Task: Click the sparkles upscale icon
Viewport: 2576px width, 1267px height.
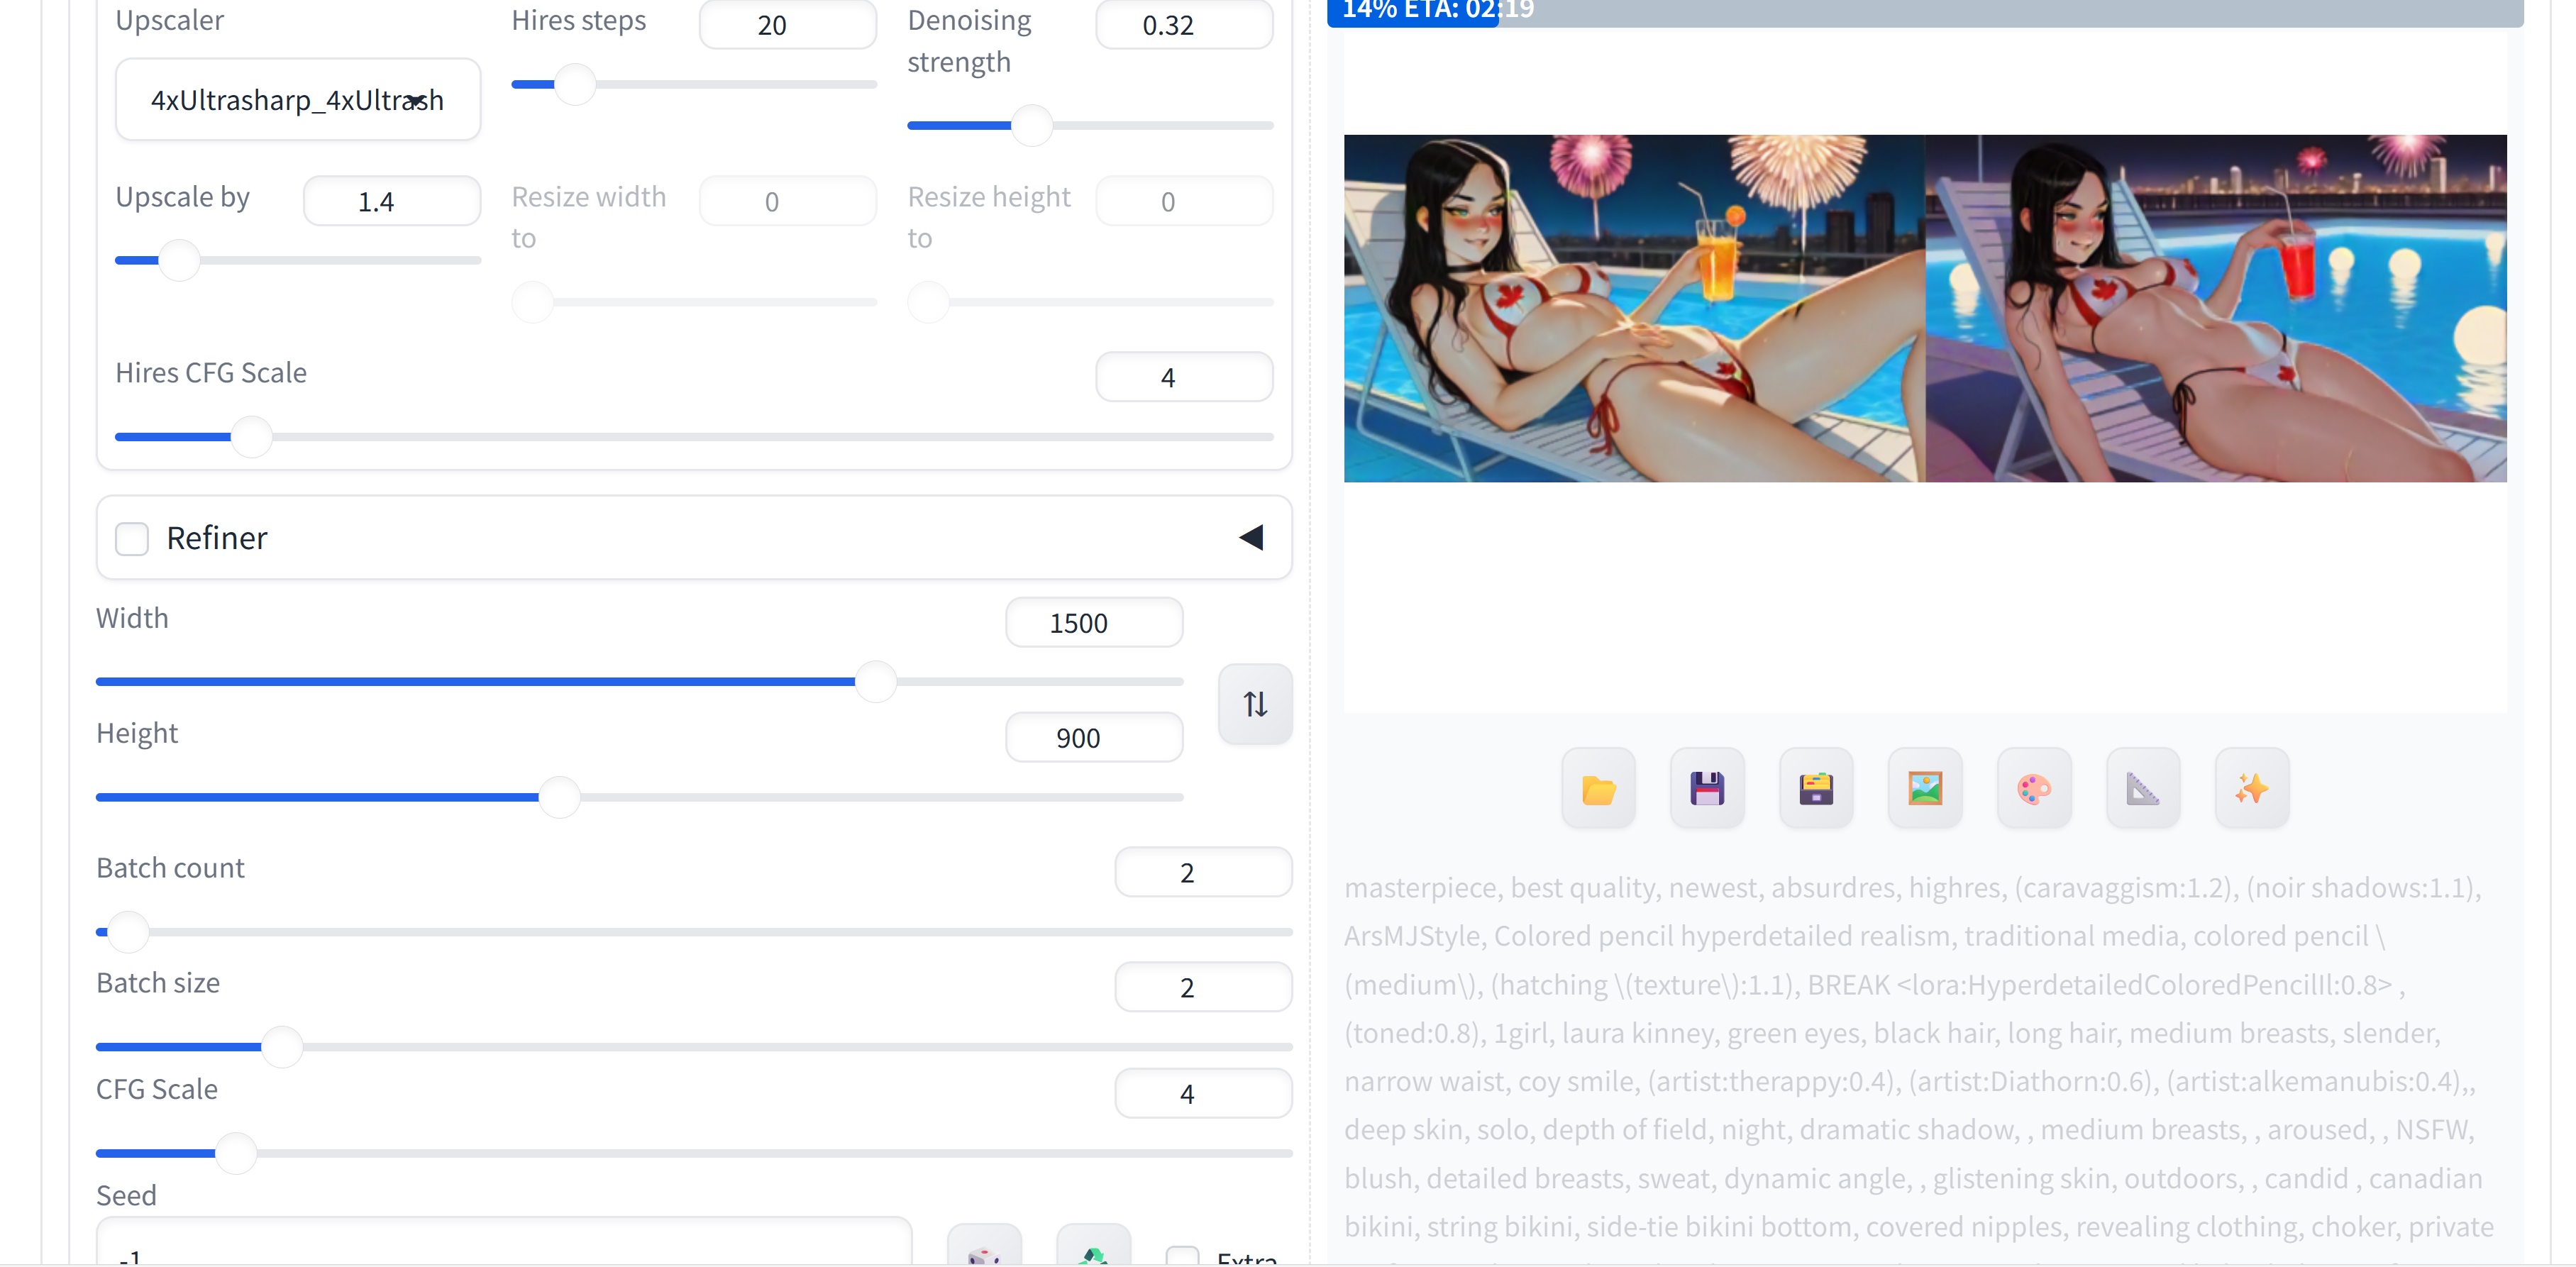Action: (2252, 789)
